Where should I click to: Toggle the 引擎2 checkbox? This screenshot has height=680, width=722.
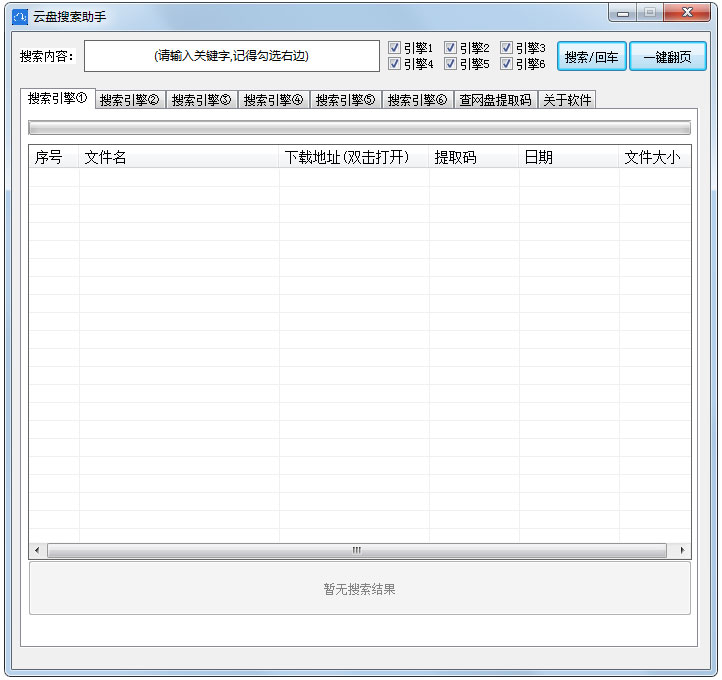pos(450,47)
